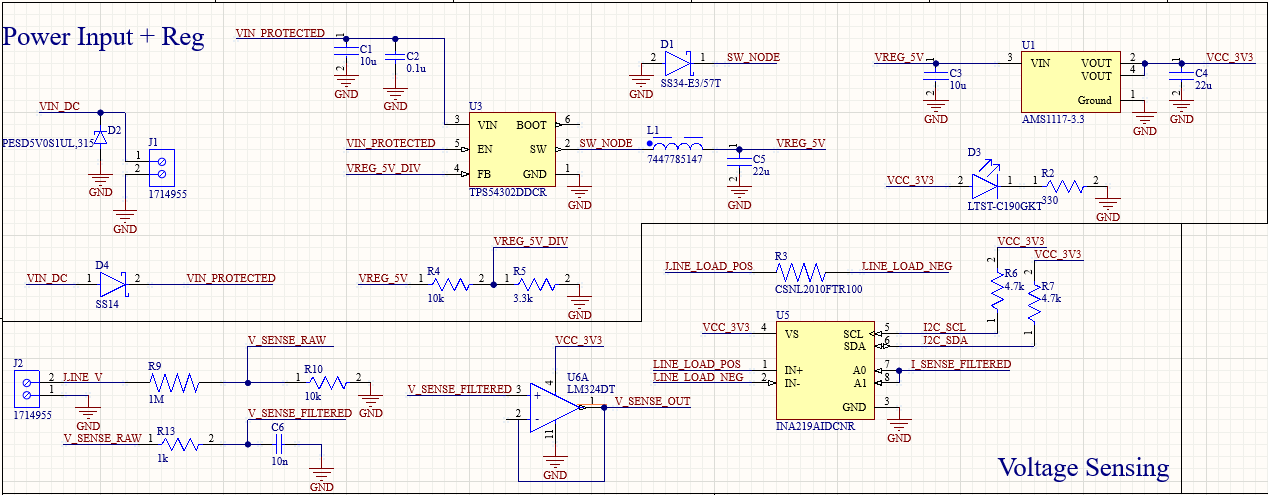The width and height of the screenshot is (1268, 495).
Task: Click the LINE_LOAD_NEG label beside R3
Action: (906, 267)
